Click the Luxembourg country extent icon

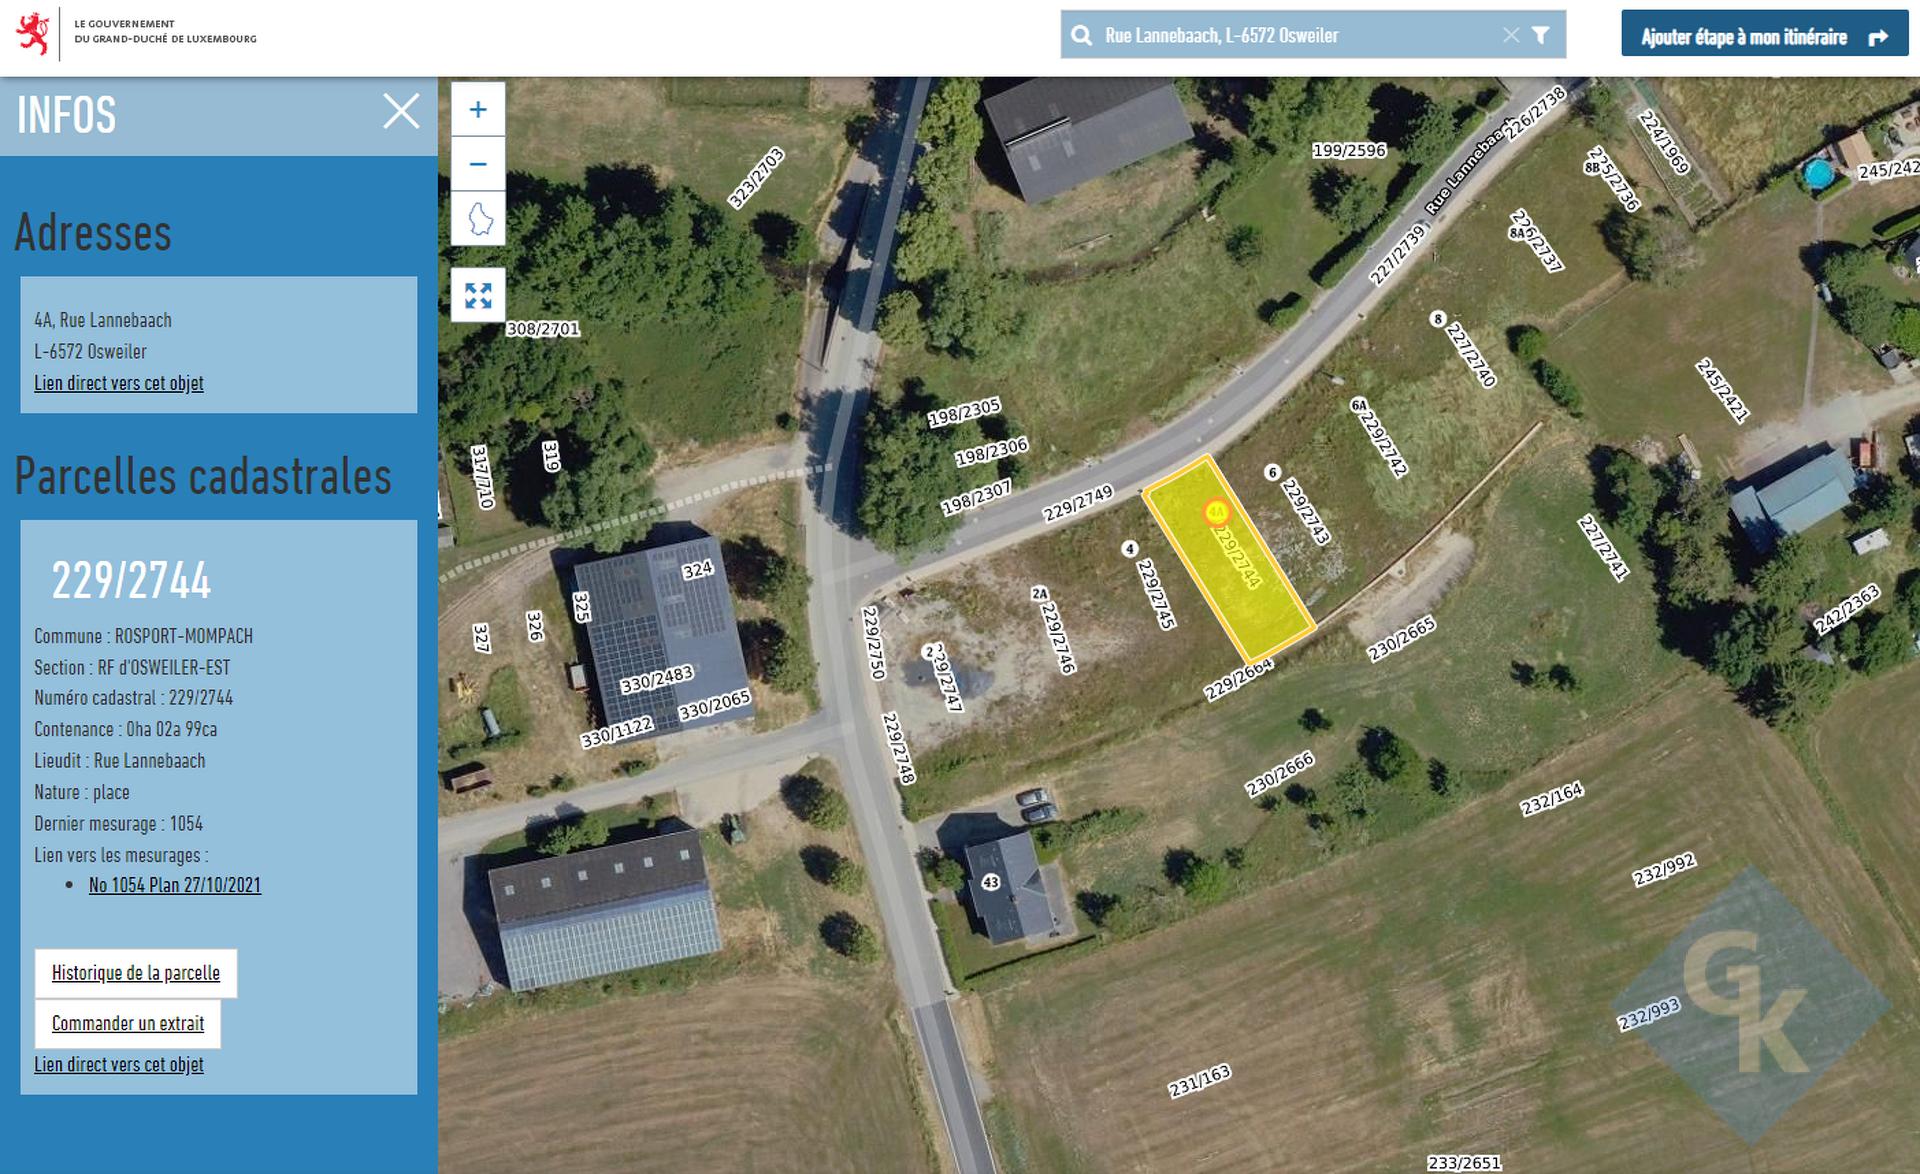coord(478,218)
